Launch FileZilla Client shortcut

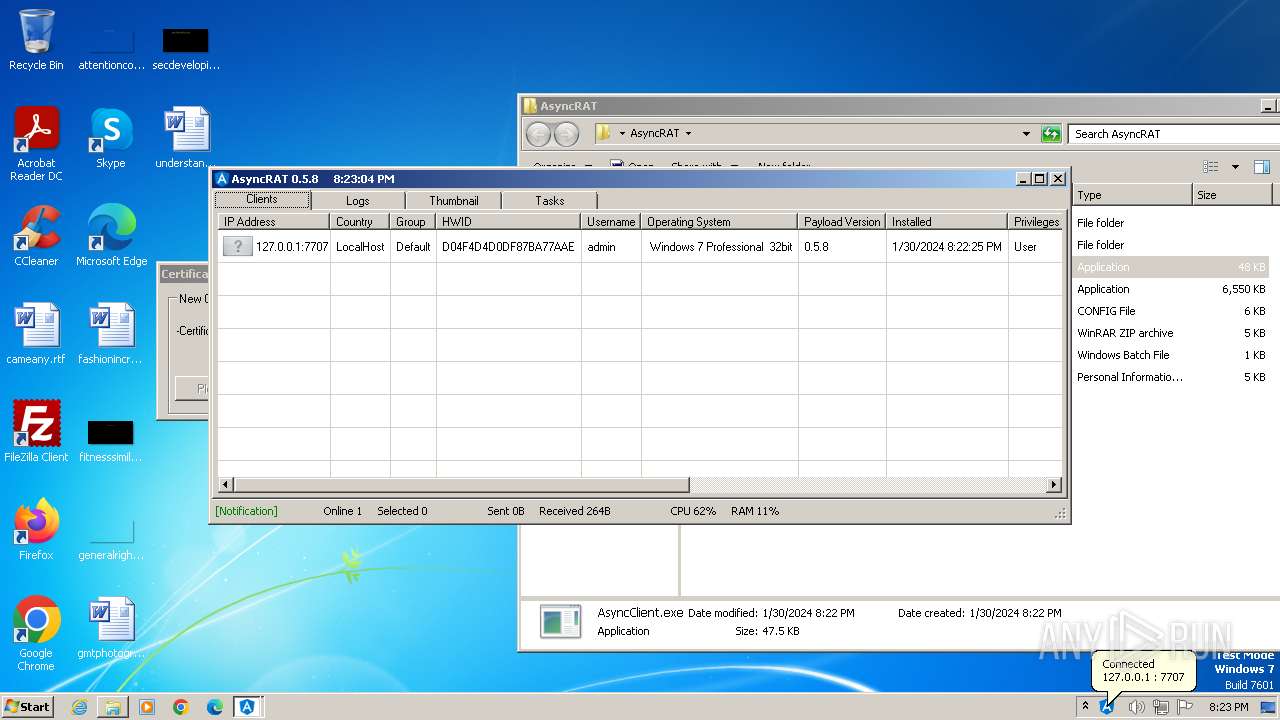36,432
